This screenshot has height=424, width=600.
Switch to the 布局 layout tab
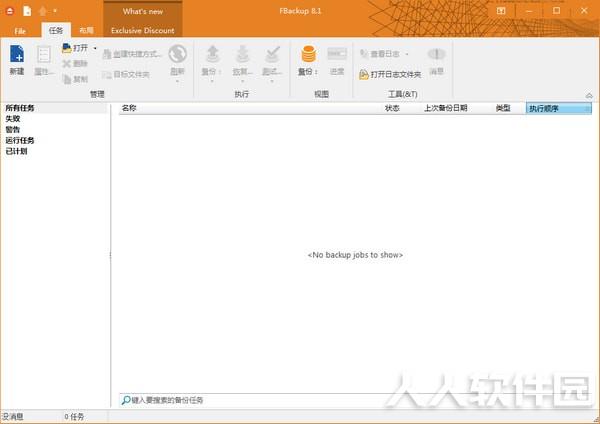[86, 30]
